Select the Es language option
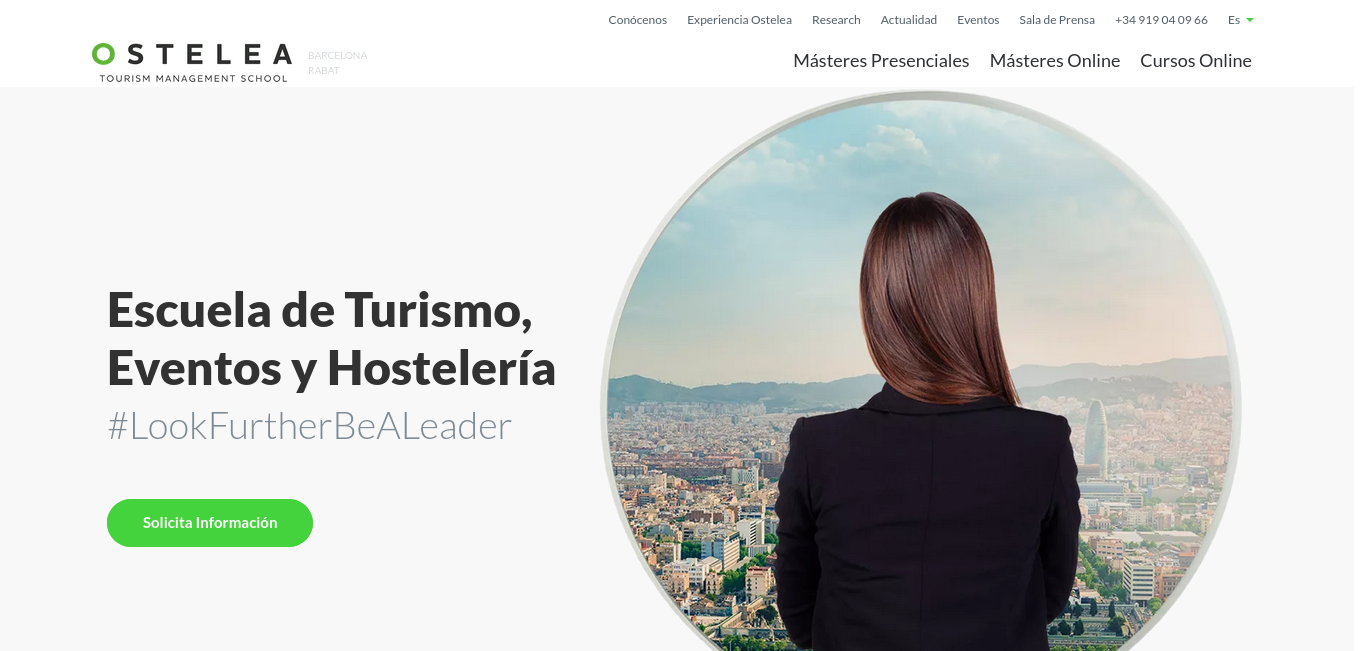This screenshot has height=651, width=1366. click(x=1234, y=20)
